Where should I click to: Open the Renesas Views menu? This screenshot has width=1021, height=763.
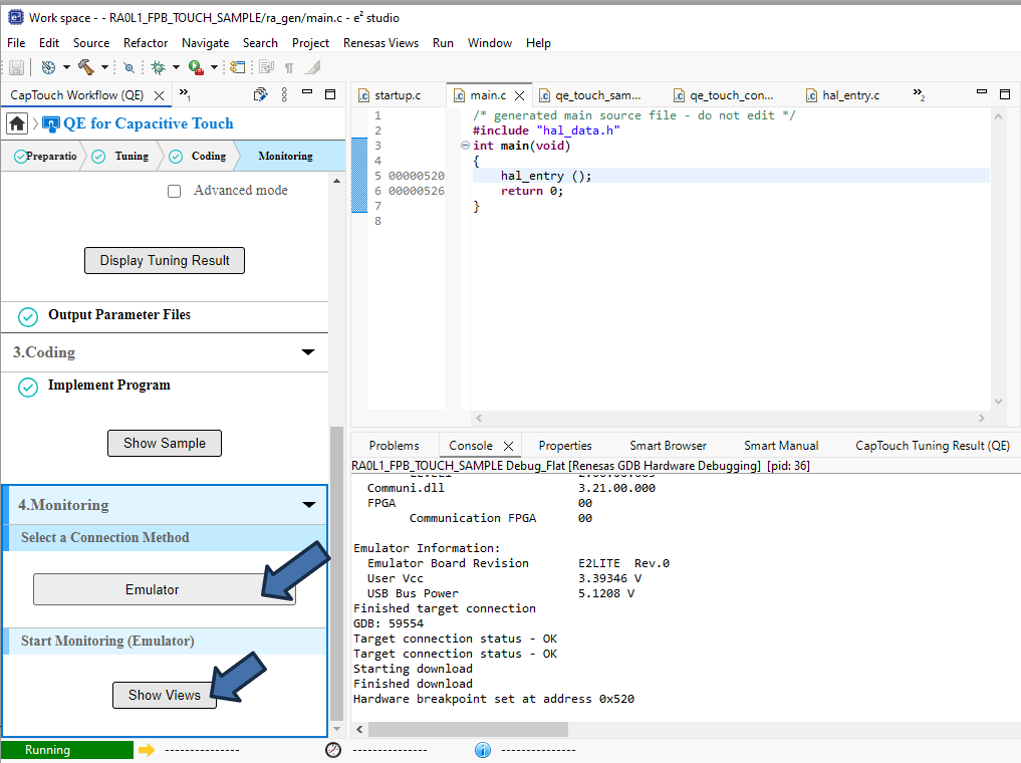(x=381, y=43)
